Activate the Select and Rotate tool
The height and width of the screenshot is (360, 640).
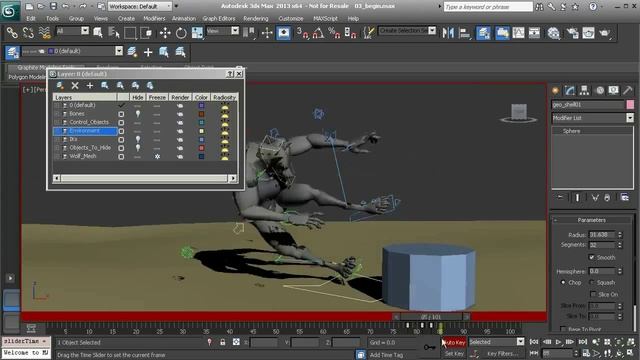click(181, 33)
